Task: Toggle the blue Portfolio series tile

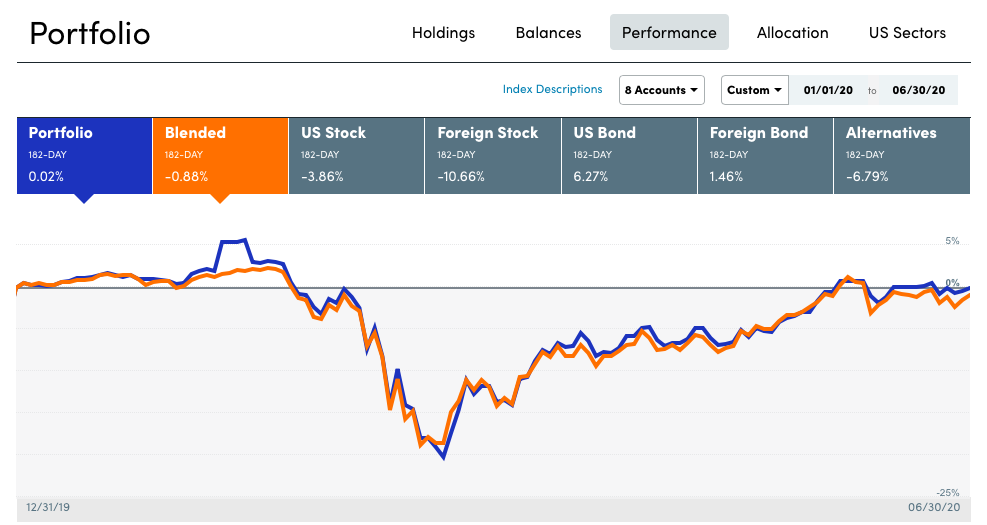Action: pos(84,155)
